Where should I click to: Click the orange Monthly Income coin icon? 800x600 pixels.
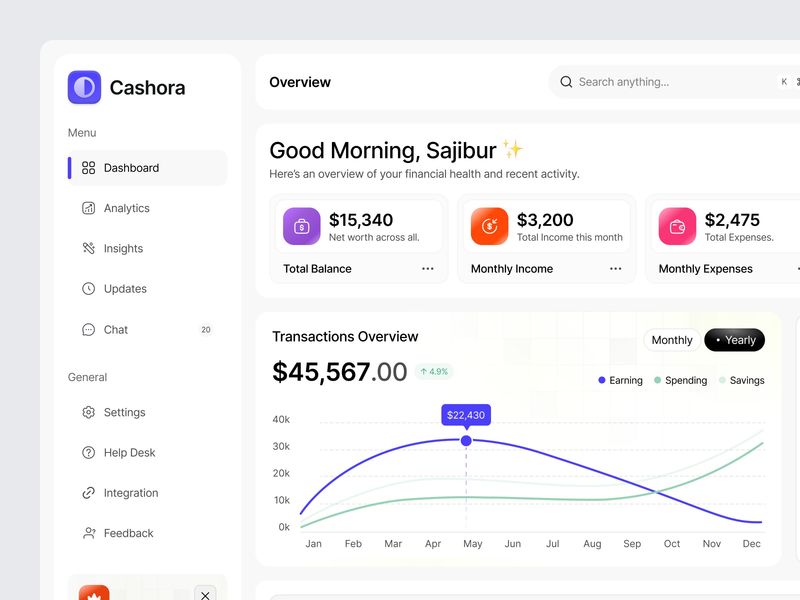click(489, 226)
